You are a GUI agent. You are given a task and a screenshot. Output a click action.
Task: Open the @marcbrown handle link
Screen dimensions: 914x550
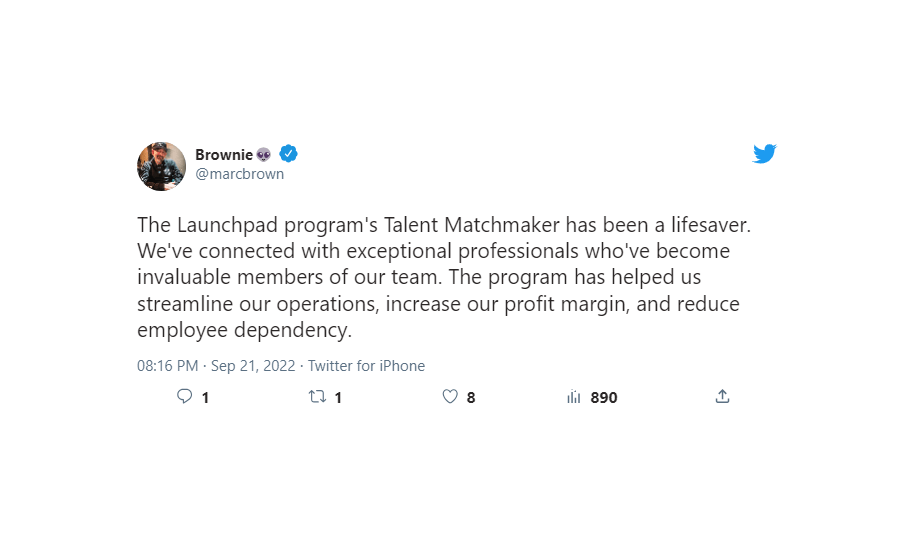[240, 174]
